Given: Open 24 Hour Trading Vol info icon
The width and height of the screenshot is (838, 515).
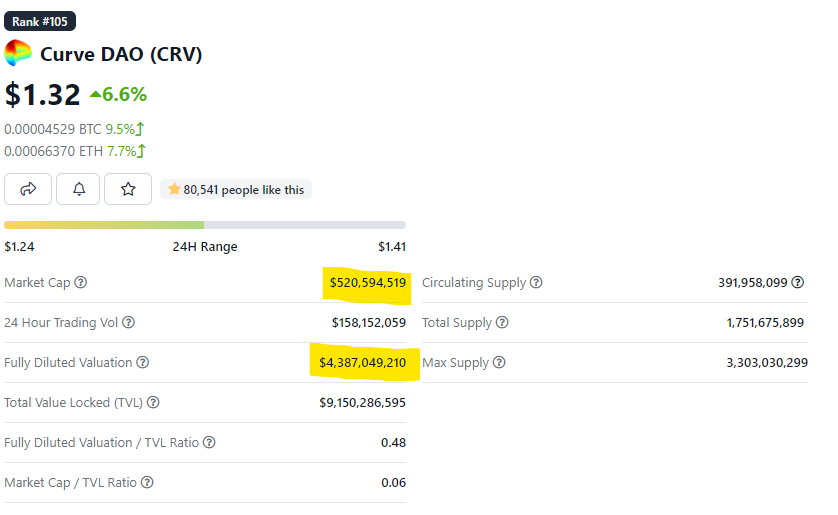Looking at the screenshot, I should tap(128, 322).
